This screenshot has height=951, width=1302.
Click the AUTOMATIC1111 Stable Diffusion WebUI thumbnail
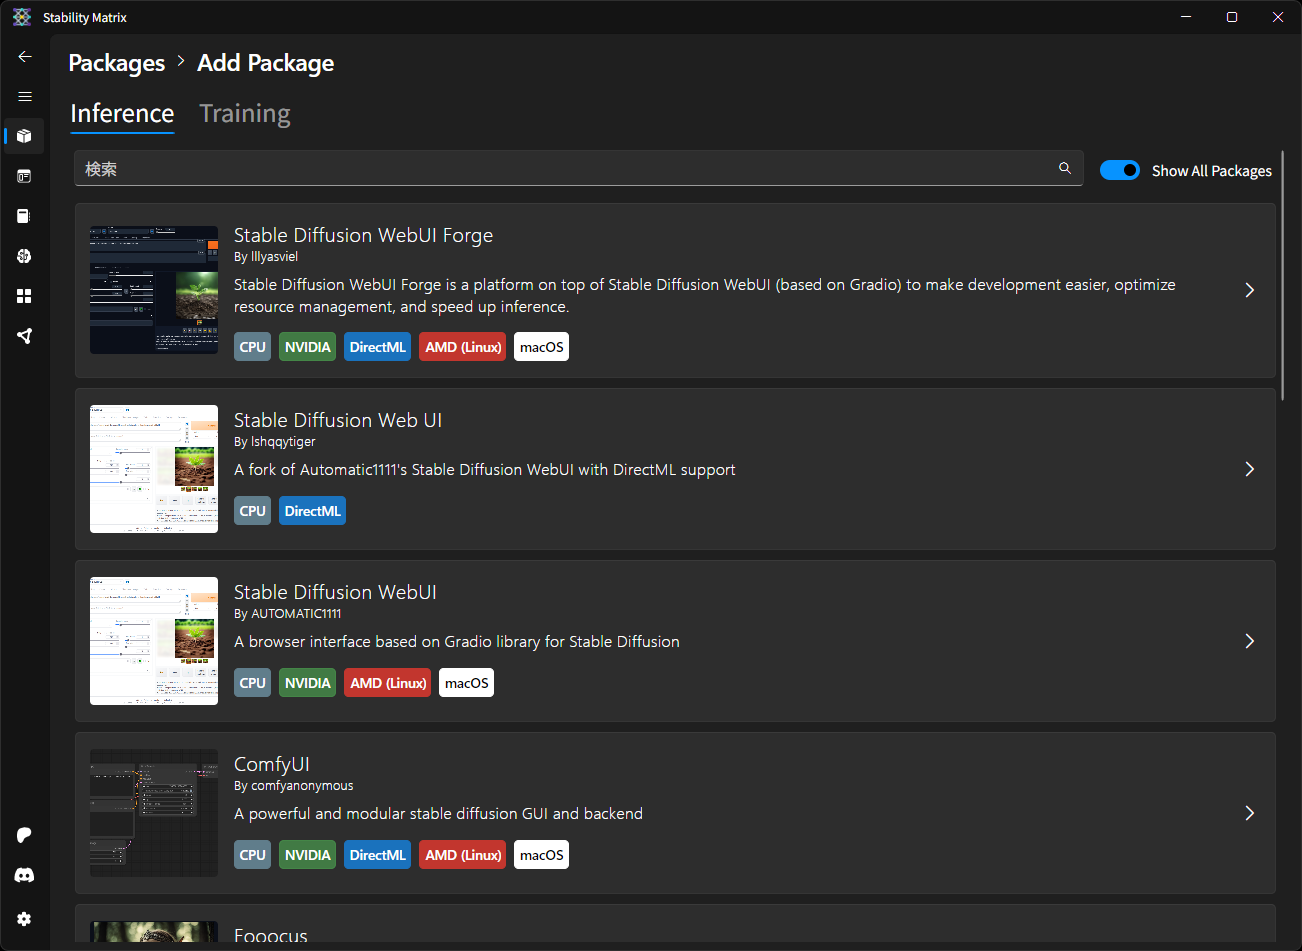tap(154, 641)
